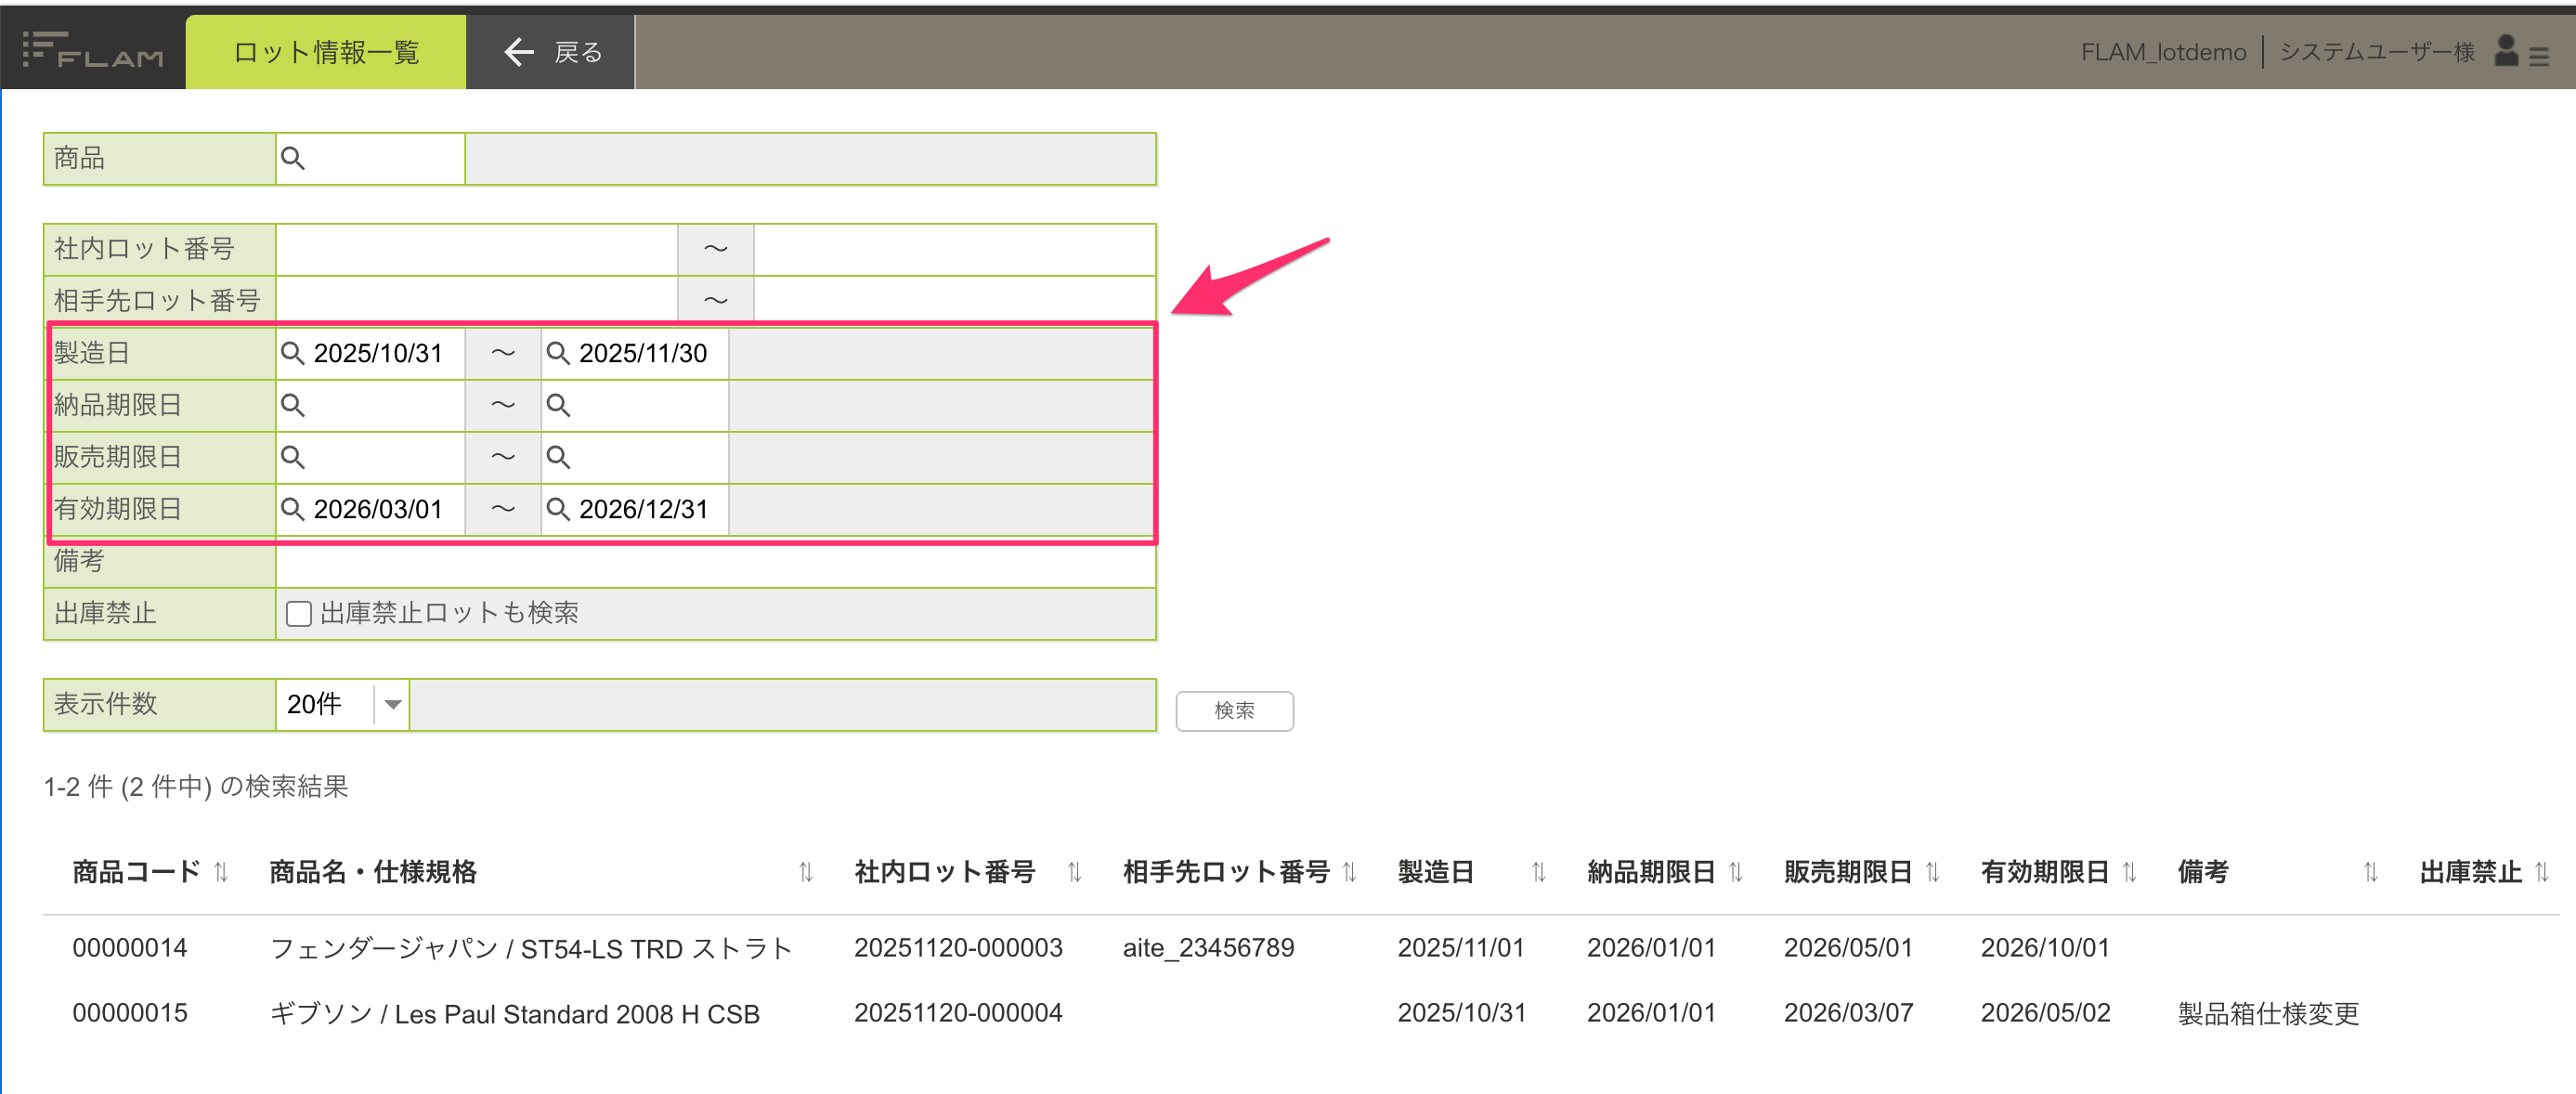
Task: Open the 有効期限日 end date picker icon
Action: [558, 509]
